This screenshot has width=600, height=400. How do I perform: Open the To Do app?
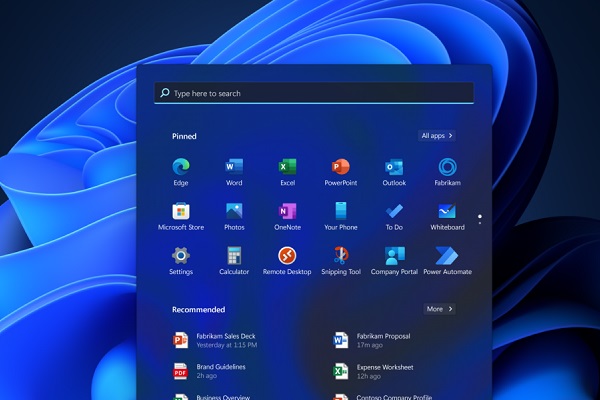(x=394, y=216)
